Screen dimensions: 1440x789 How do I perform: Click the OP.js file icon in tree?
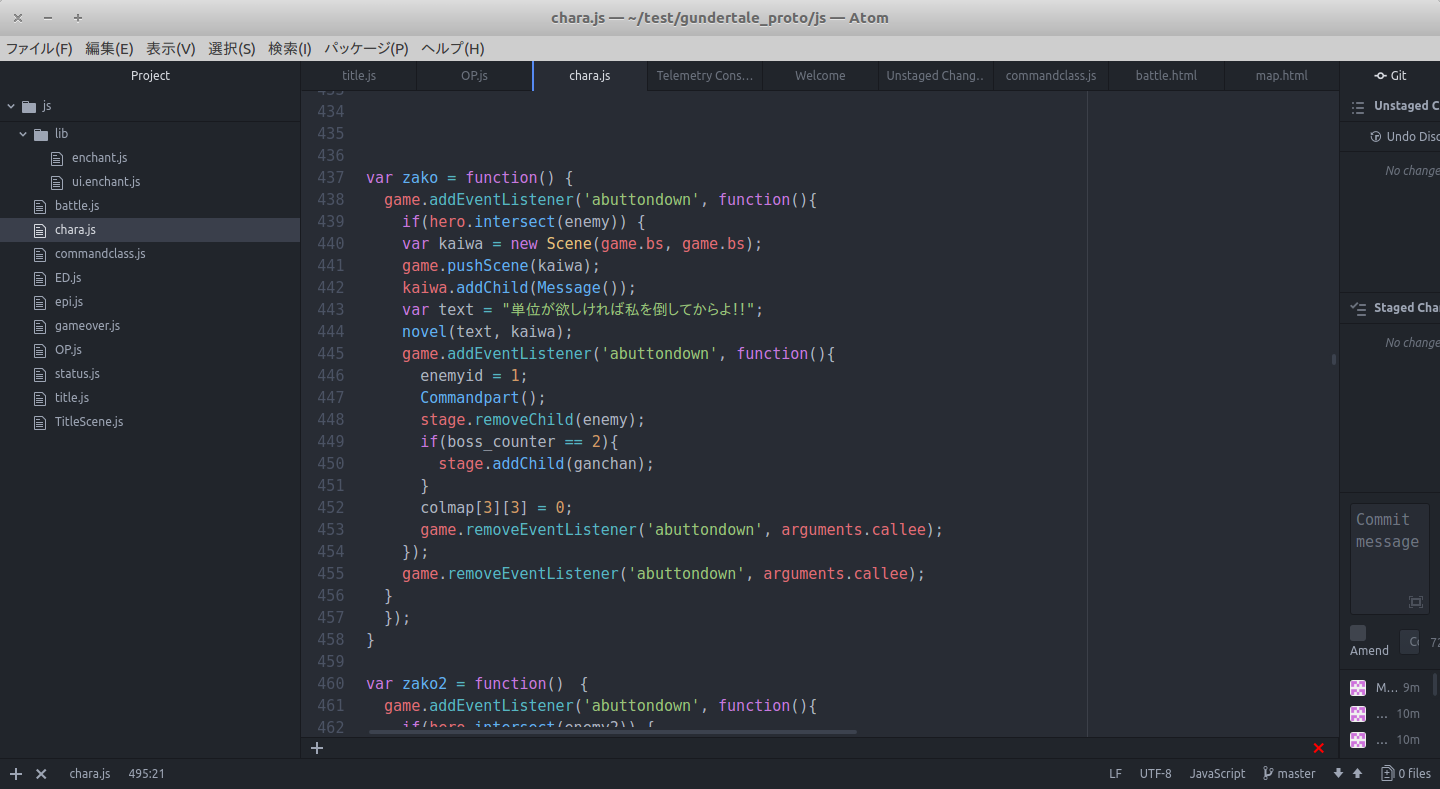[x=40, y=350]
